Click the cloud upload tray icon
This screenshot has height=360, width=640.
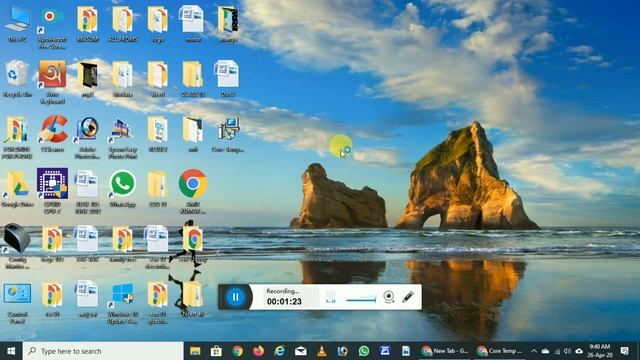click(579, 351)
